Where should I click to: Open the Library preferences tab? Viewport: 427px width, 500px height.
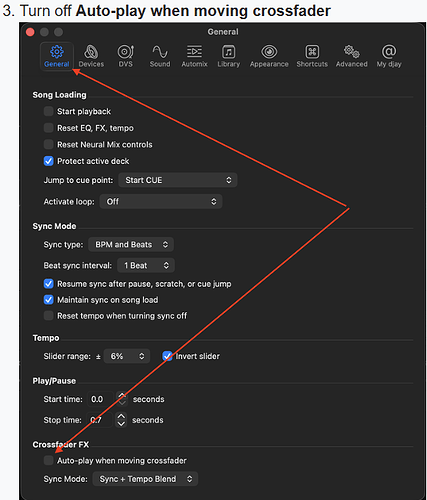pos(229,56)
